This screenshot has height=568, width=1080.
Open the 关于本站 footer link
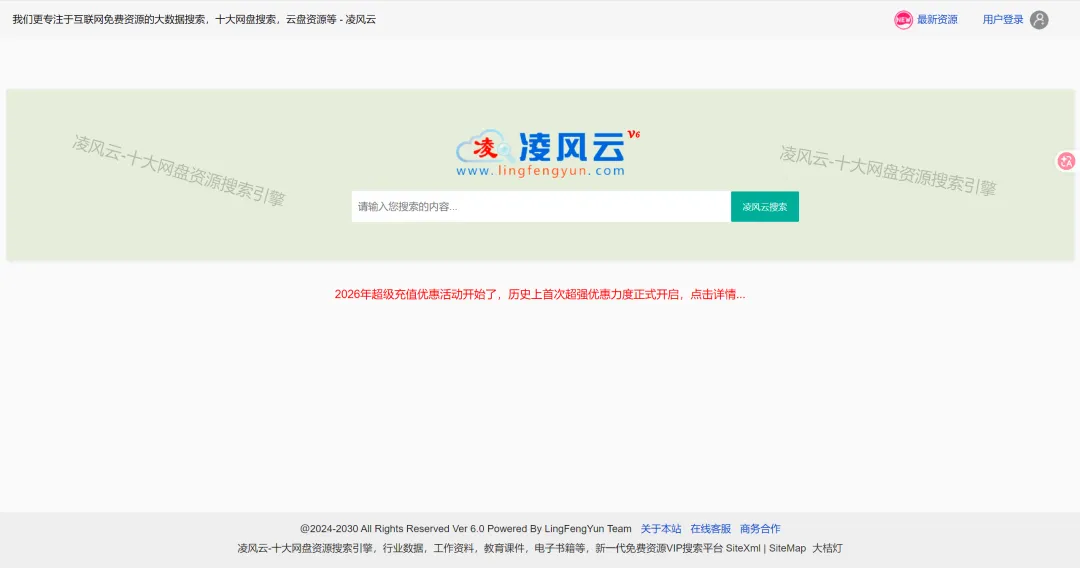pos(661,529)
